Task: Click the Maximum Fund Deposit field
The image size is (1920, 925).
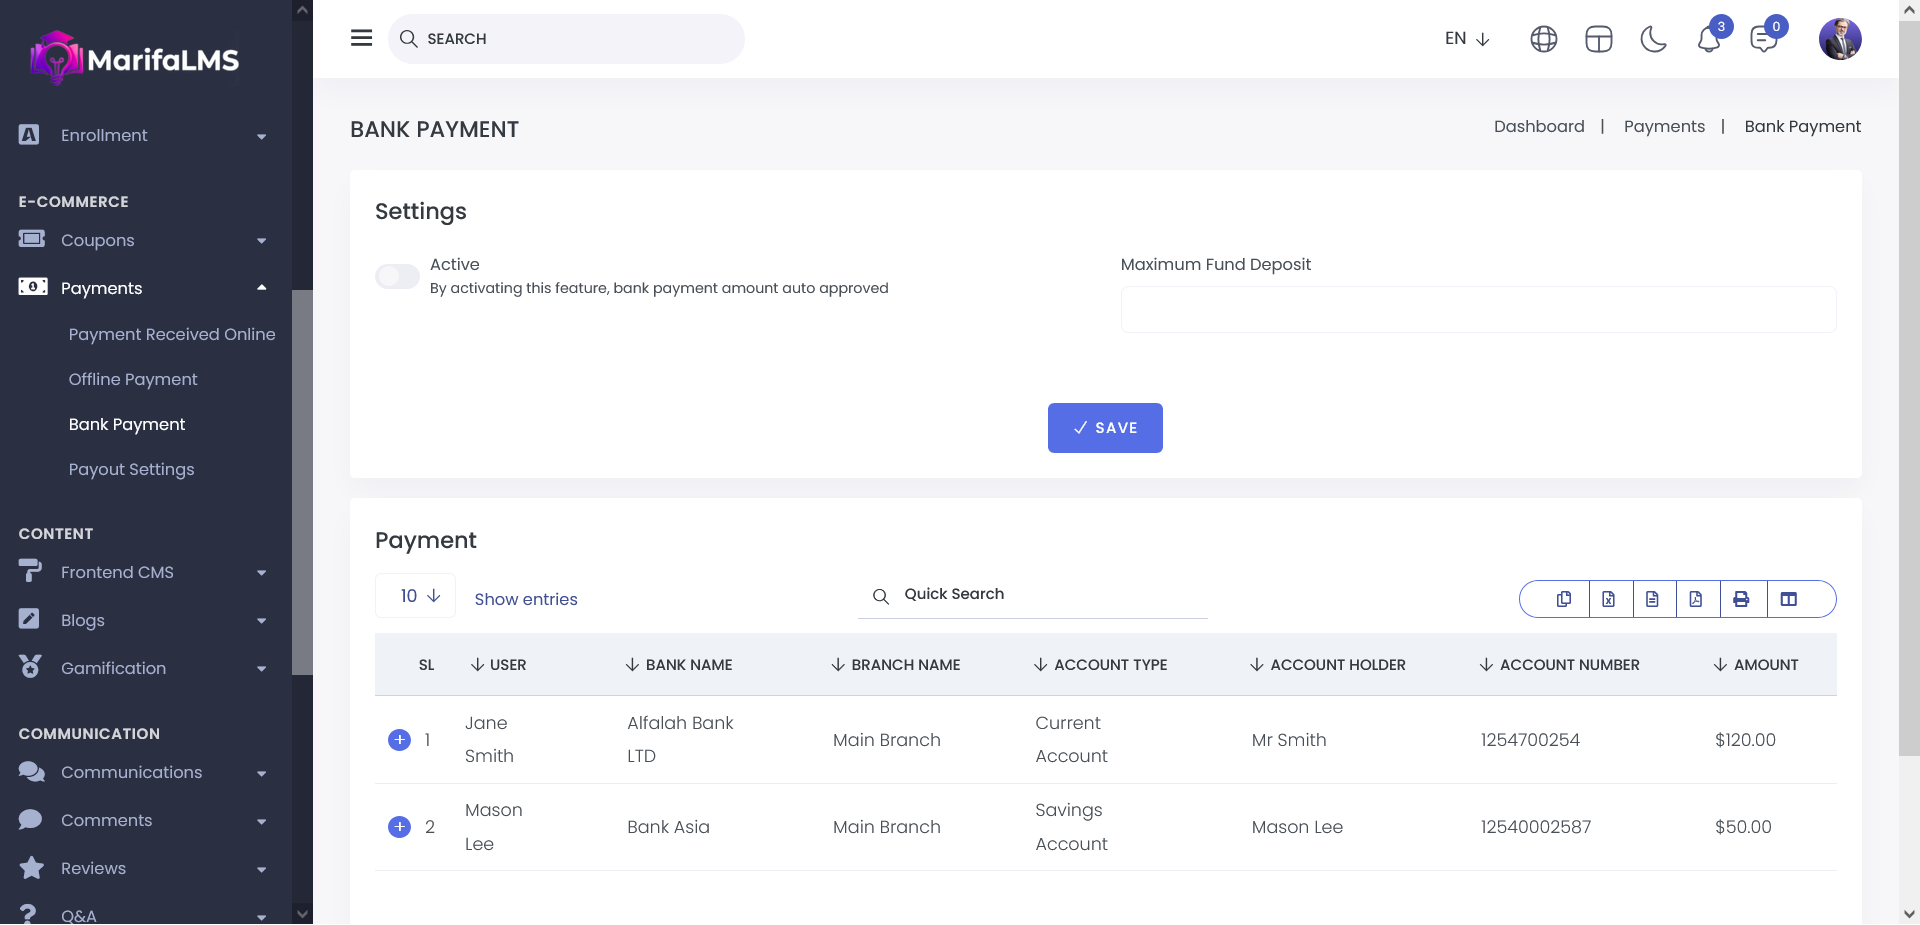Action: coord(1478,310)
